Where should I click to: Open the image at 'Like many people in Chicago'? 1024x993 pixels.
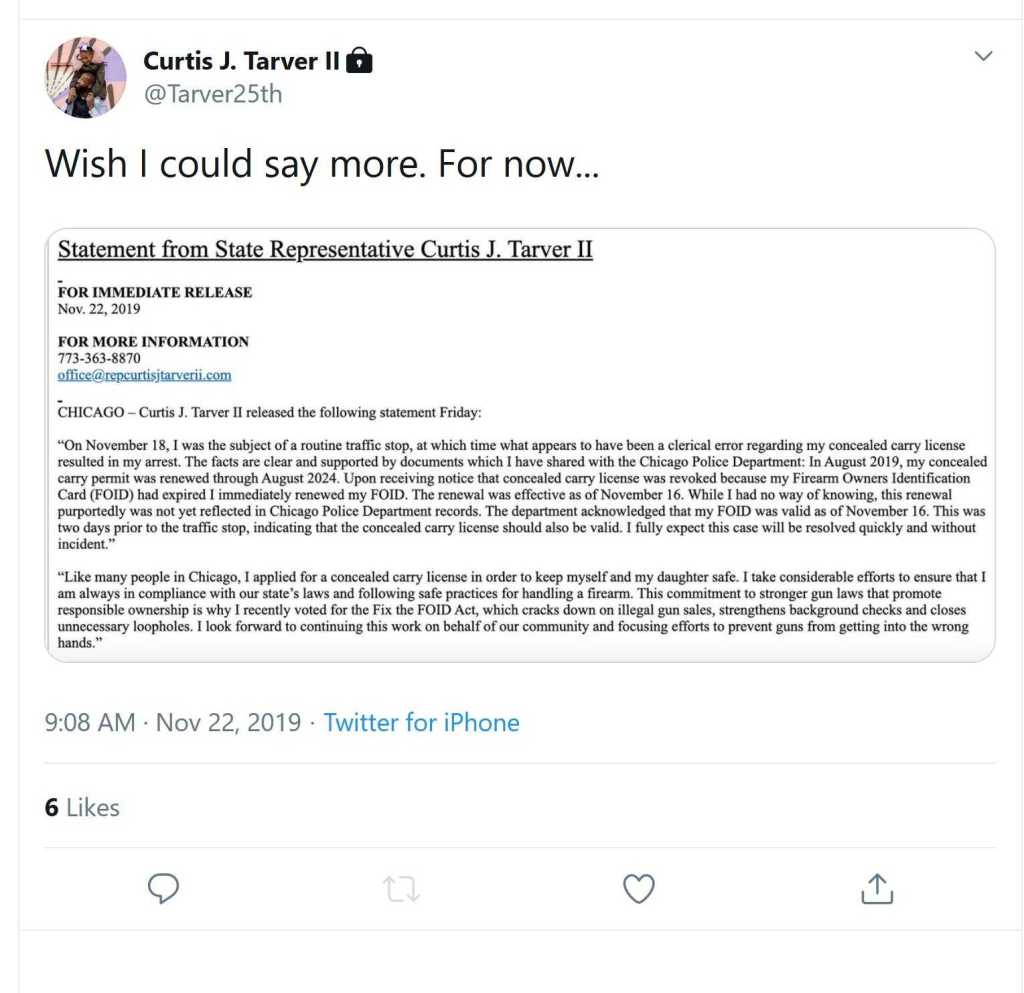(521, 610)
